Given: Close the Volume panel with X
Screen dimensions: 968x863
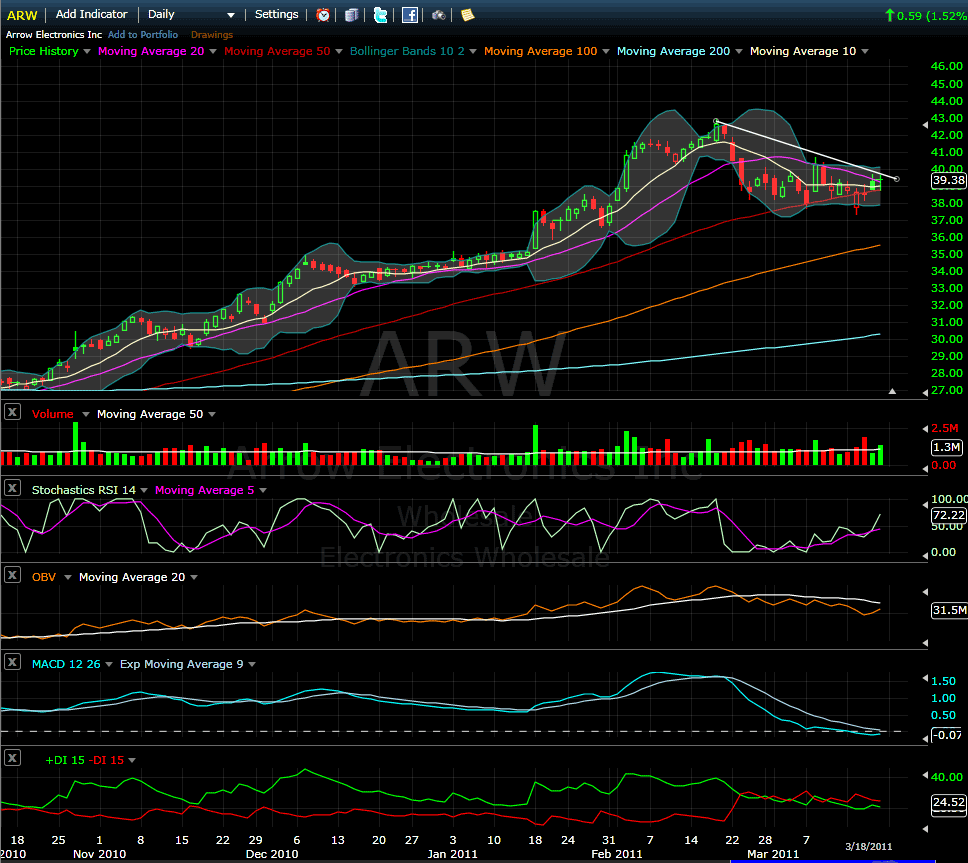Looking at the screenshot, I should [x=12, y=411].
